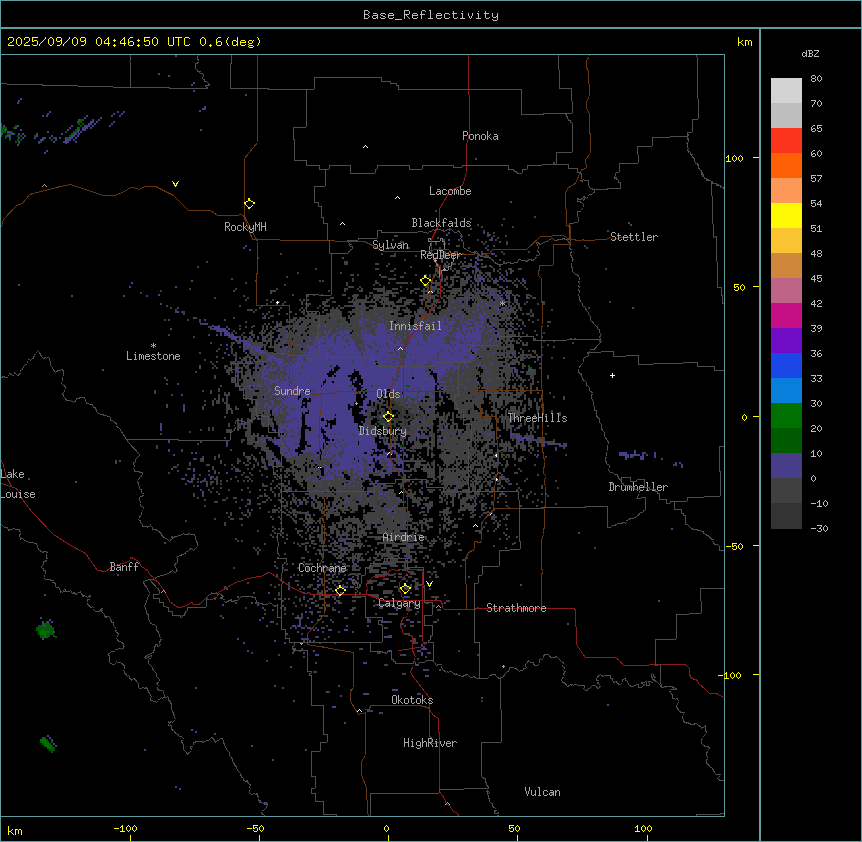Click the -100 tick on the bottom axis
The width and height of the screenshot is (862, 842).
pos(125,828)
